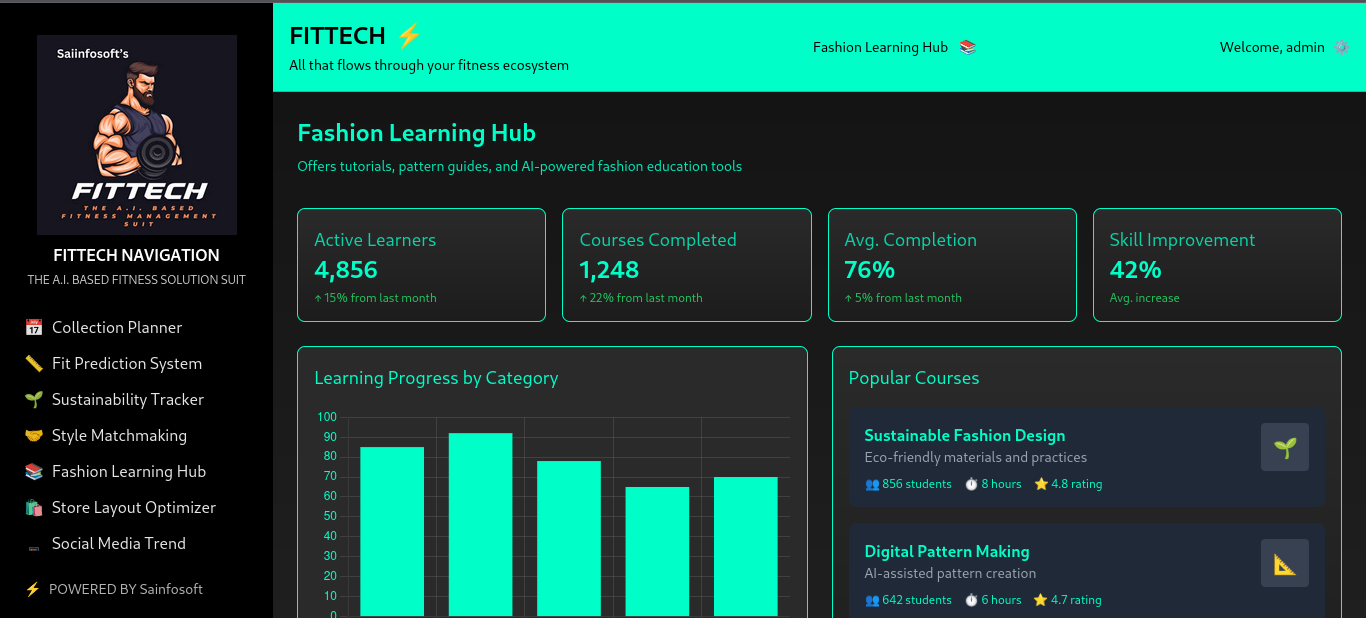1366x618 pixels.
Task: Open settings gear next to Welcome, admin
Action: pyautogui.click(x=1341, y=48)
